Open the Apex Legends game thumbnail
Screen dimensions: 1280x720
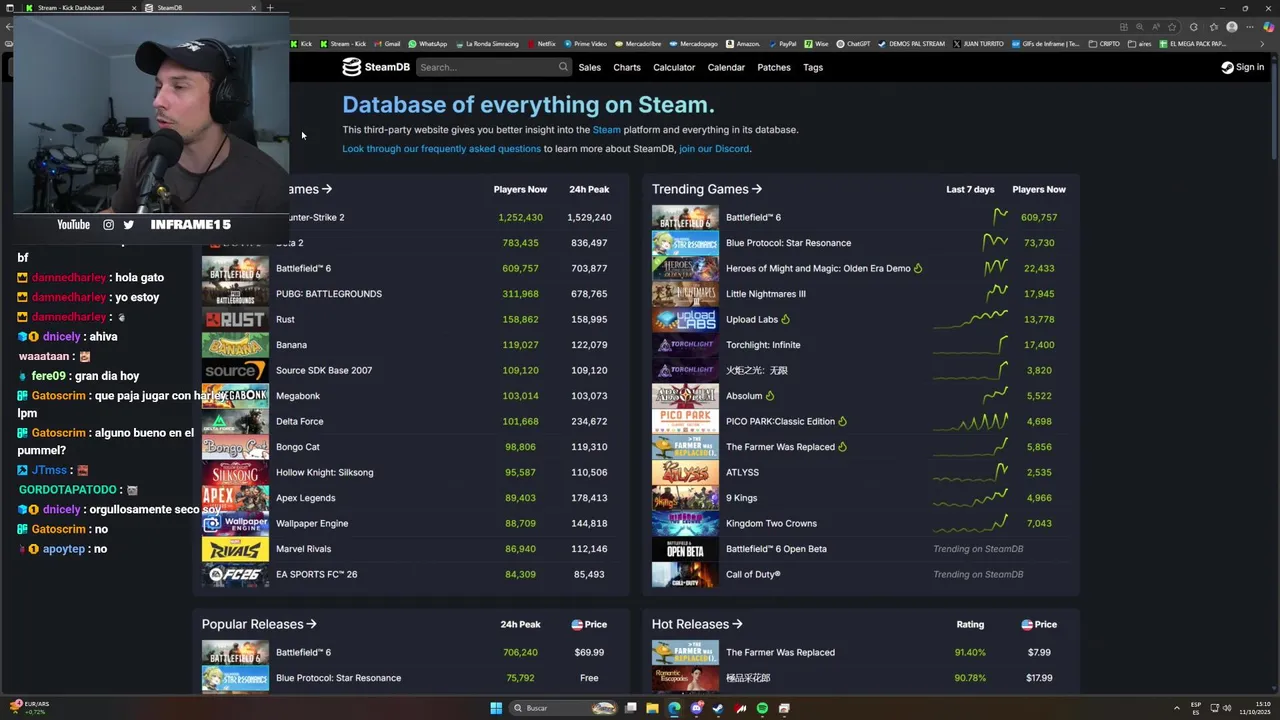pos(235,498)
